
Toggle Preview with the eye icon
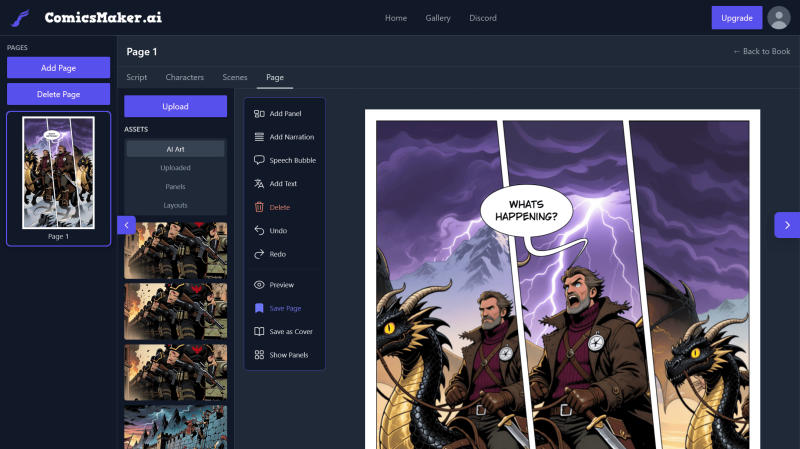point(259,285)
